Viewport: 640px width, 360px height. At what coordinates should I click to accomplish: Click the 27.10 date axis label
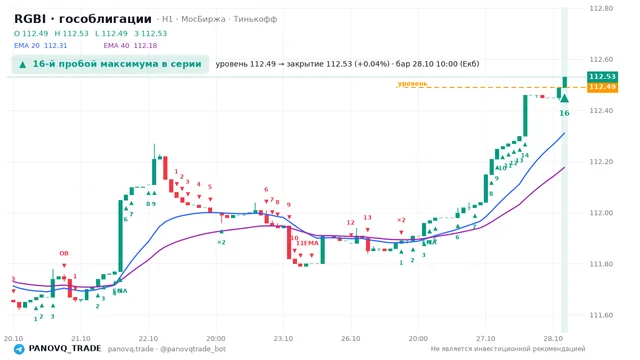point(486,338)
